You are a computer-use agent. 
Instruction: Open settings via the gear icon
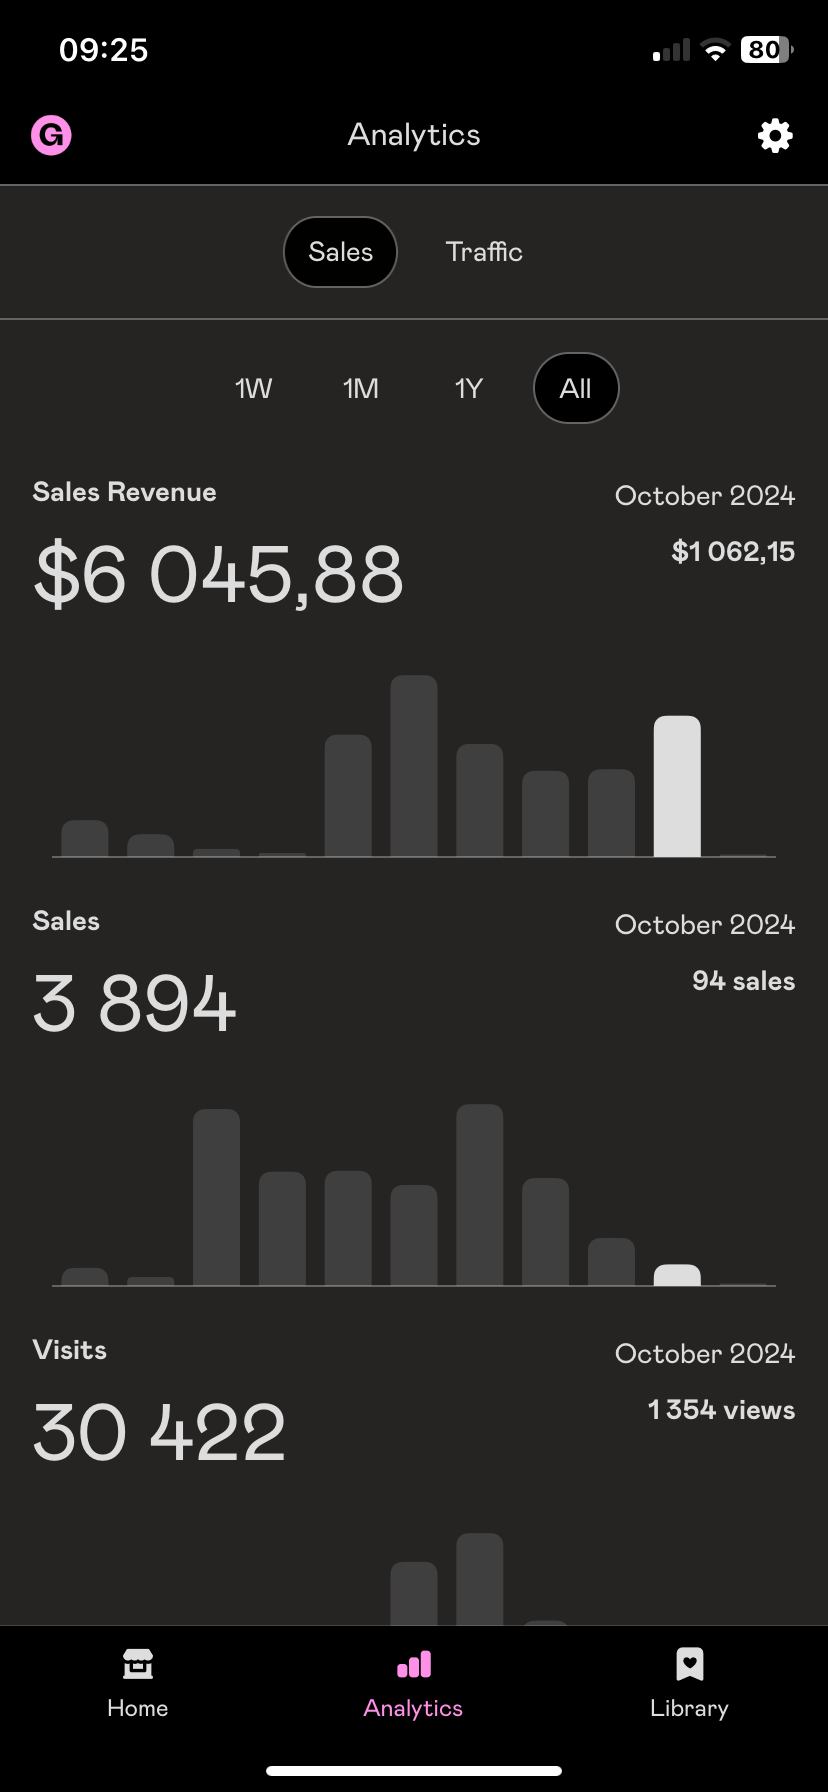coord(775,135)
